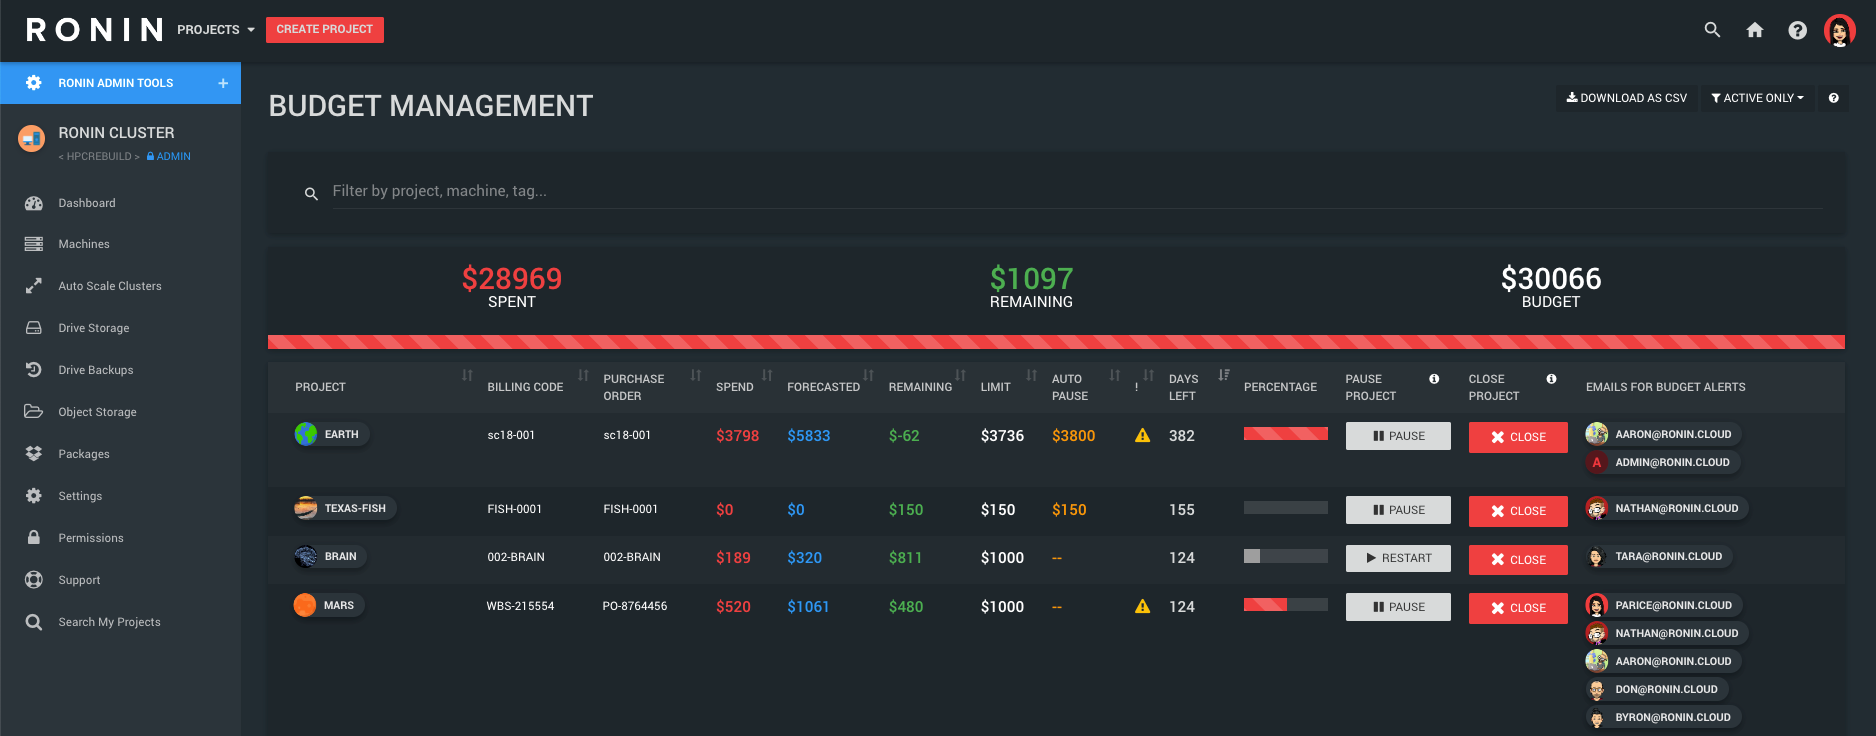This screenshot has height=736, width=1876.
Task: Click the ADMIN lock link under cluster
Action: [x=169, y=157]
